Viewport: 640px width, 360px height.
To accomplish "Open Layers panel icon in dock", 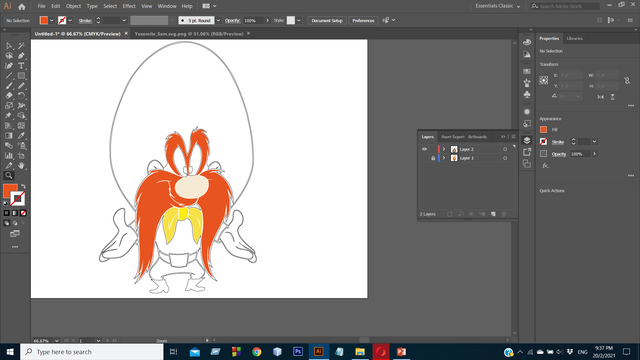I will tap(527, 140).
